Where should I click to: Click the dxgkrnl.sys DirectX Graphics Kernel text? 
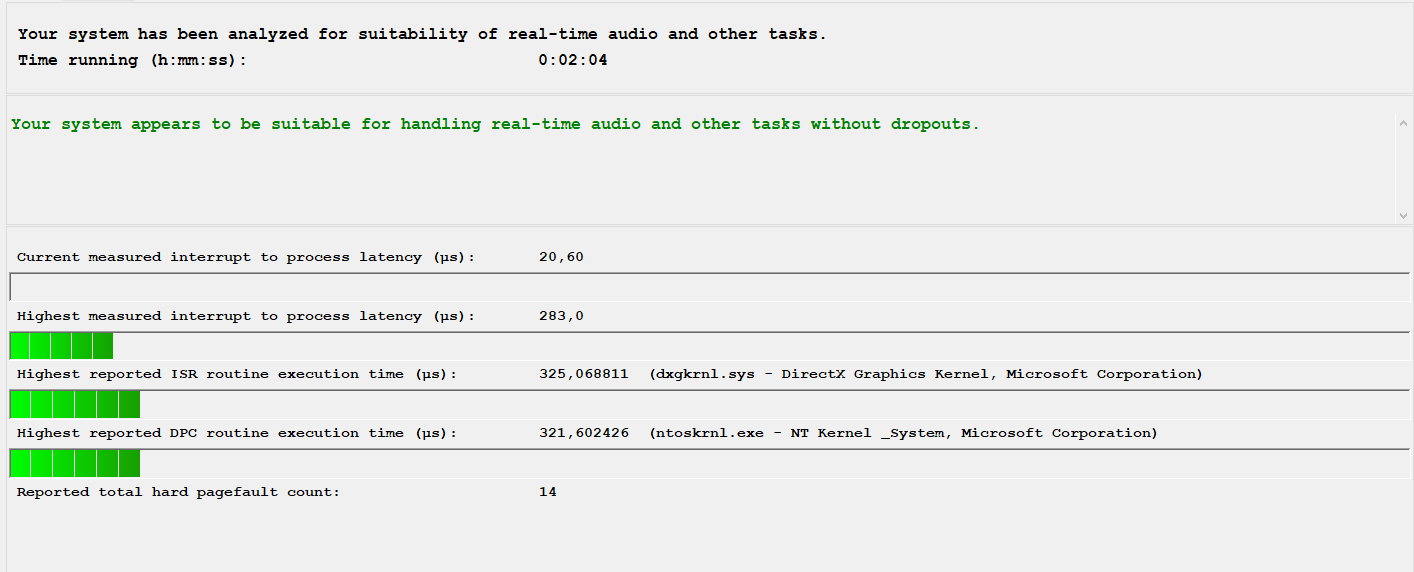point(925,374)
